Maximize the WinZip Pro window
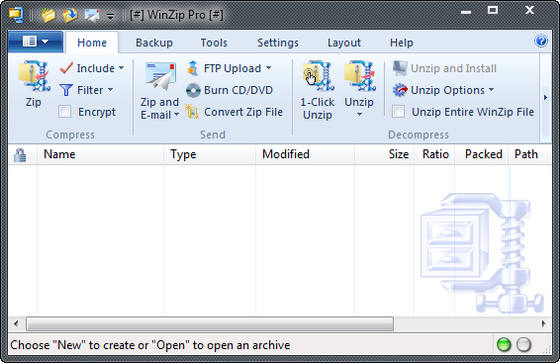Viewport: 560px width, 363px height. click(493, 10)
